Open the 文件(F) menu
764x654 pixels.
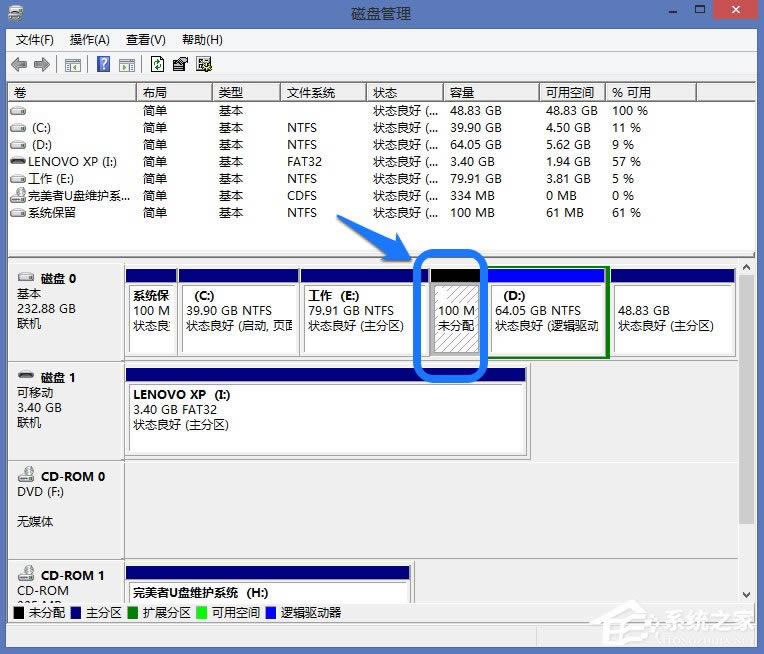point(35,40)
